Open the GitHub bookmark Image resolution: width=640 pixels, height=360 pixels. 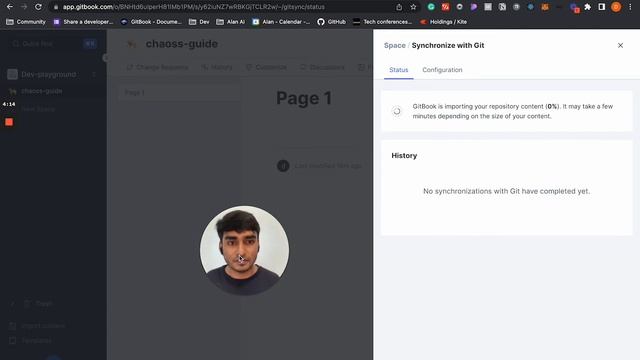(x=331, y=22)
